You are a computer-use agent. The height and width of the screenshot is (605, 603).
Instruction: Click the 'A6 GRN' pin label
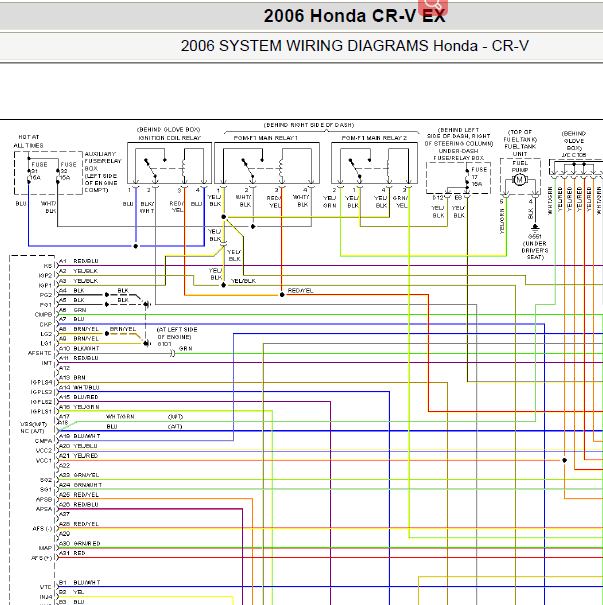[72, 310]
